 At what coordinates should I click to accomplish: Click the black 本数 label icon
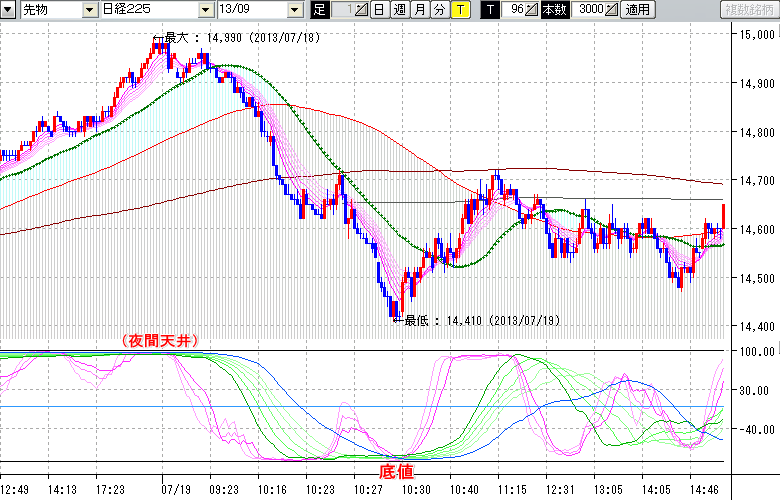[x=553, y=10]
